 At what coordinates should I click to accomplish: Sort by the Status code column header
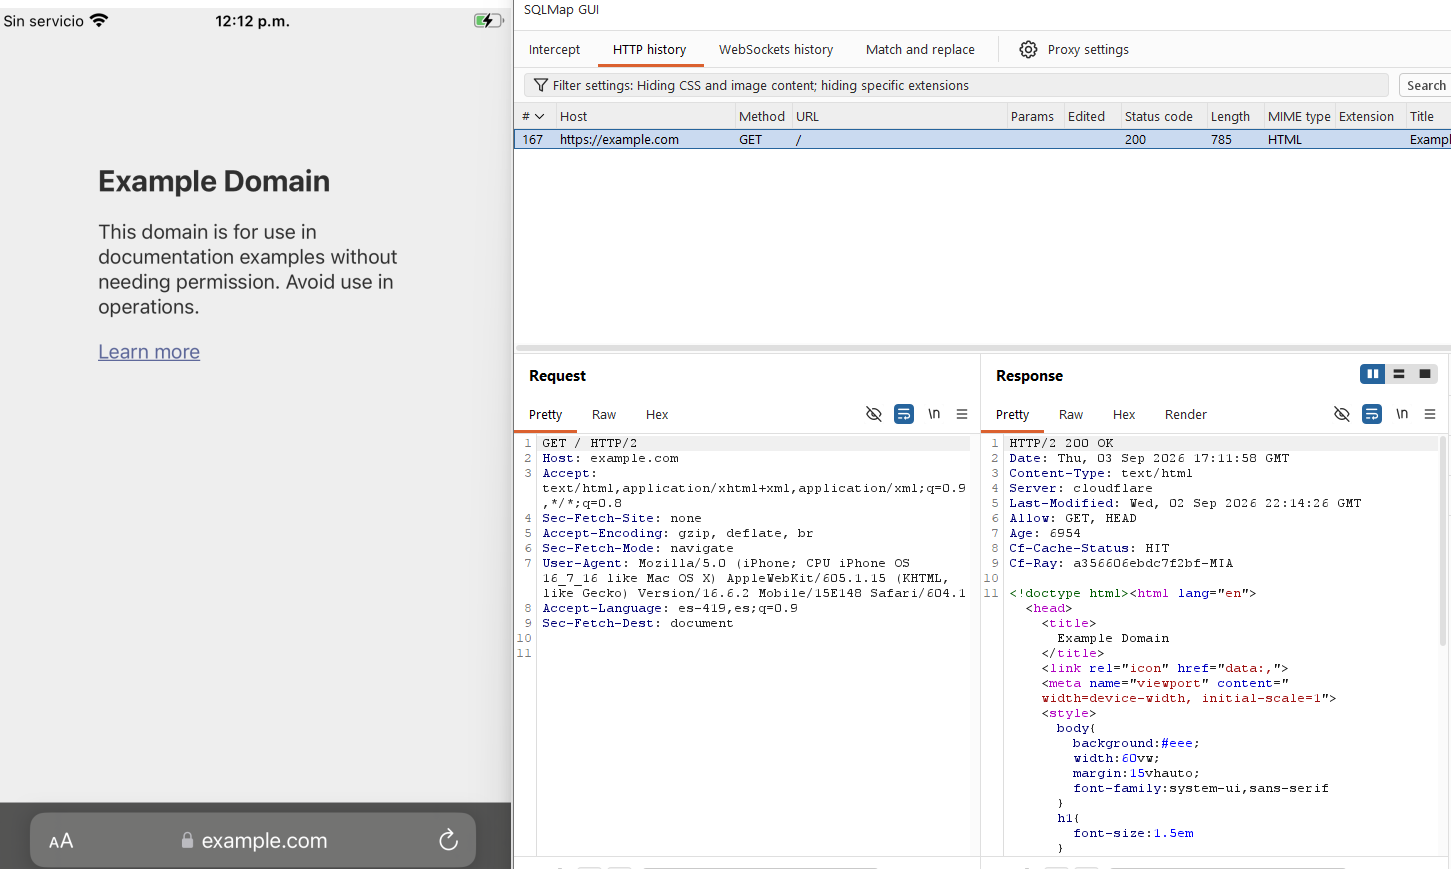[1158, 117]
